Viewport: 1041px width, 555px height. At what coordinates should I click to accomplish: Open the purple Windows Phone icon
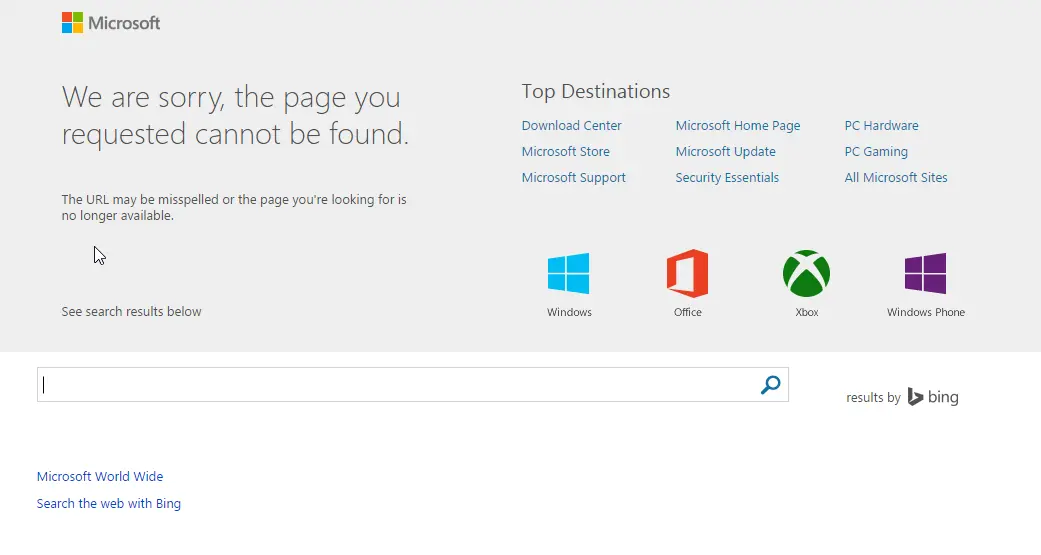pos(925,274)
